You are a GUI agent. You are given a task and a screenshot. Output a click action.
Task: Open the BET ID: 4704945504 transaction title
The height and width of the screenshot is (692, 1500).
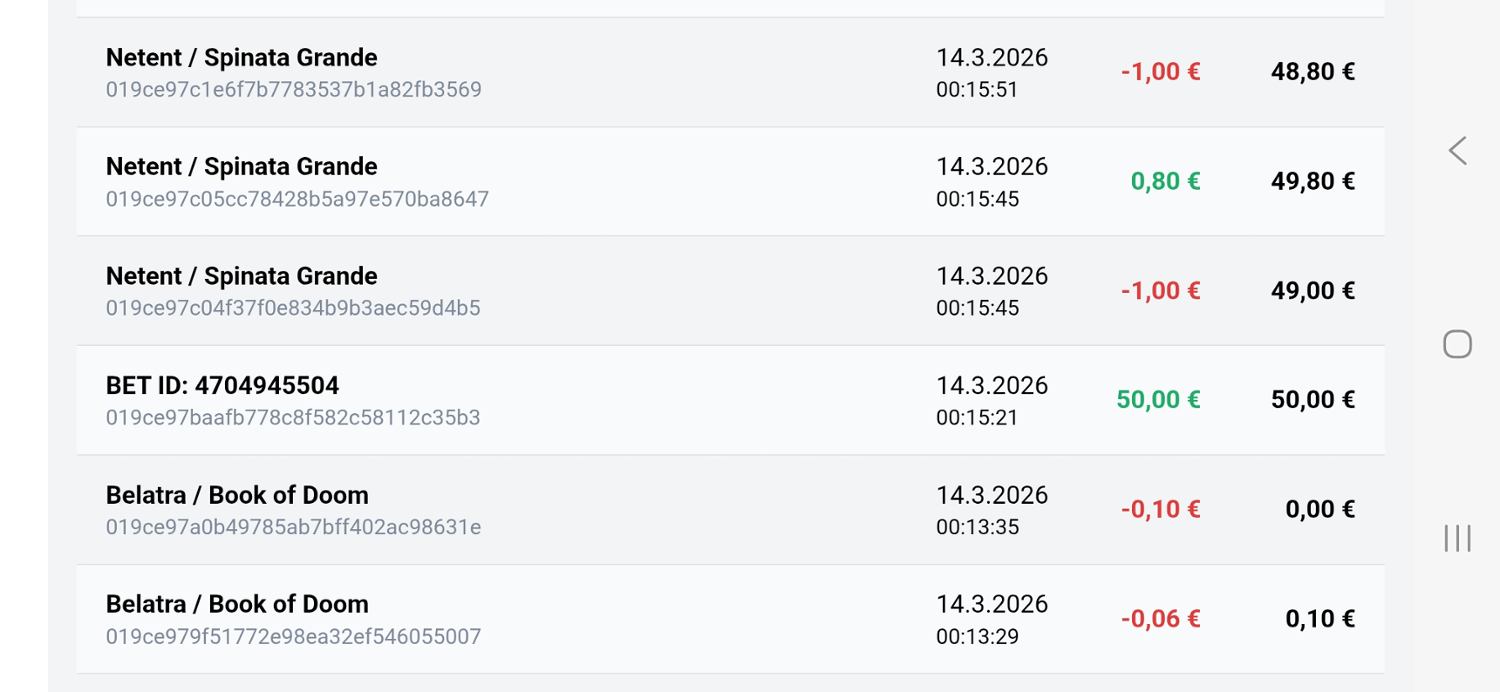tap(222, 385)
